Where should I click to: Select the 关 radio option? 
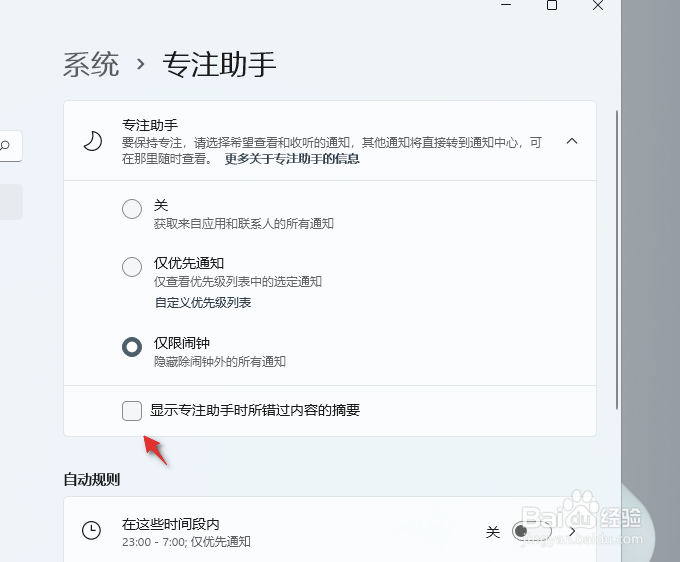click(132, 209)
